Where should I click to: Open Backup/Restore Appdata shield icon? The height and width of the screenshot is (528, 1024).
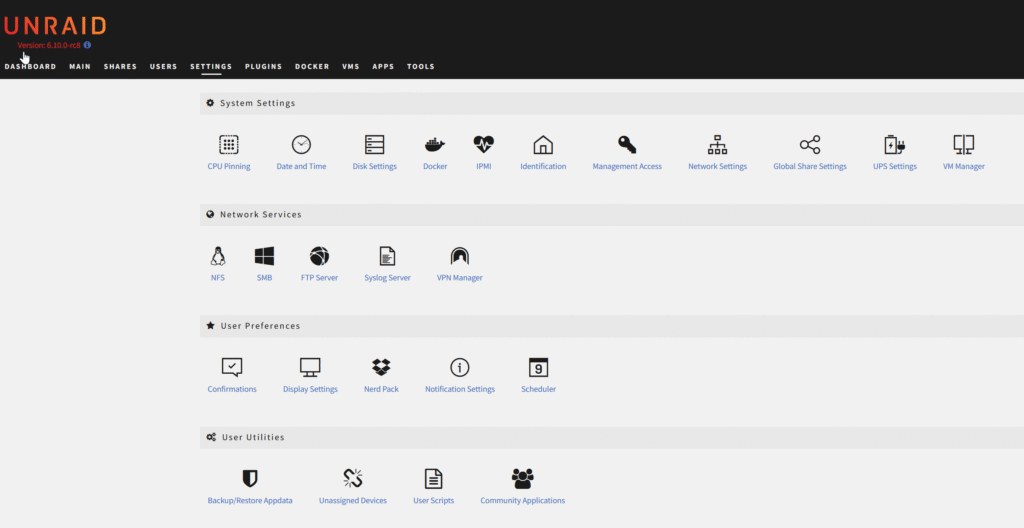(250, 478)
